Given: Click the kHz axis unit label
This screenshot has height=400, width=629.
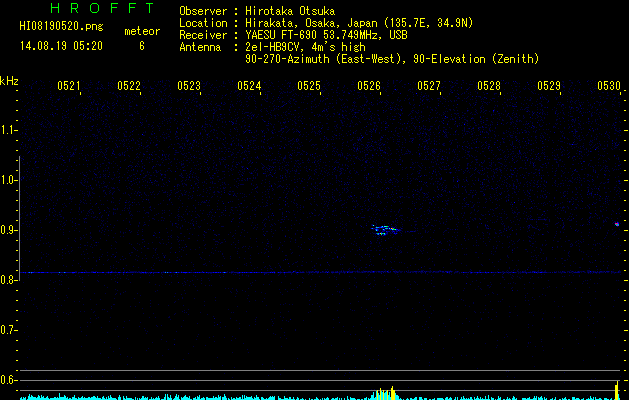Looking at the screenshot, I should [x=9, y=81].
